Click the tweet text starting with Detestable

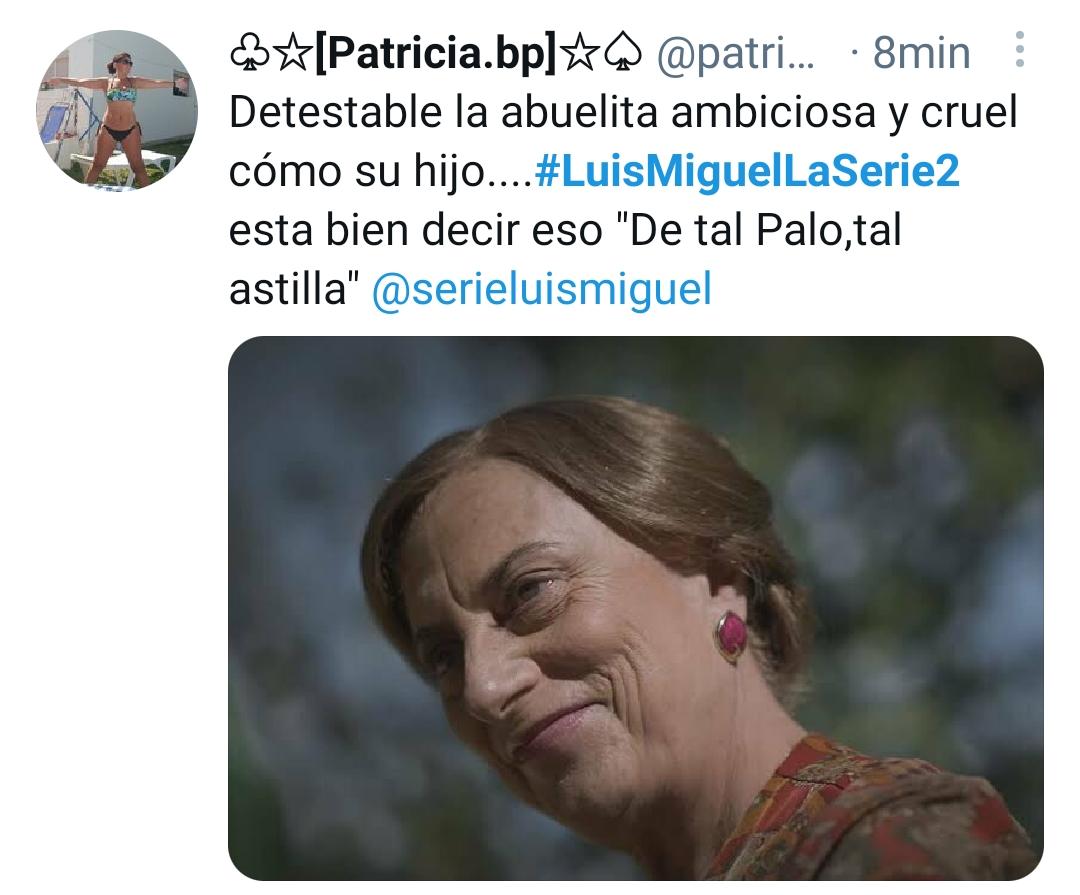coord(623,200)
